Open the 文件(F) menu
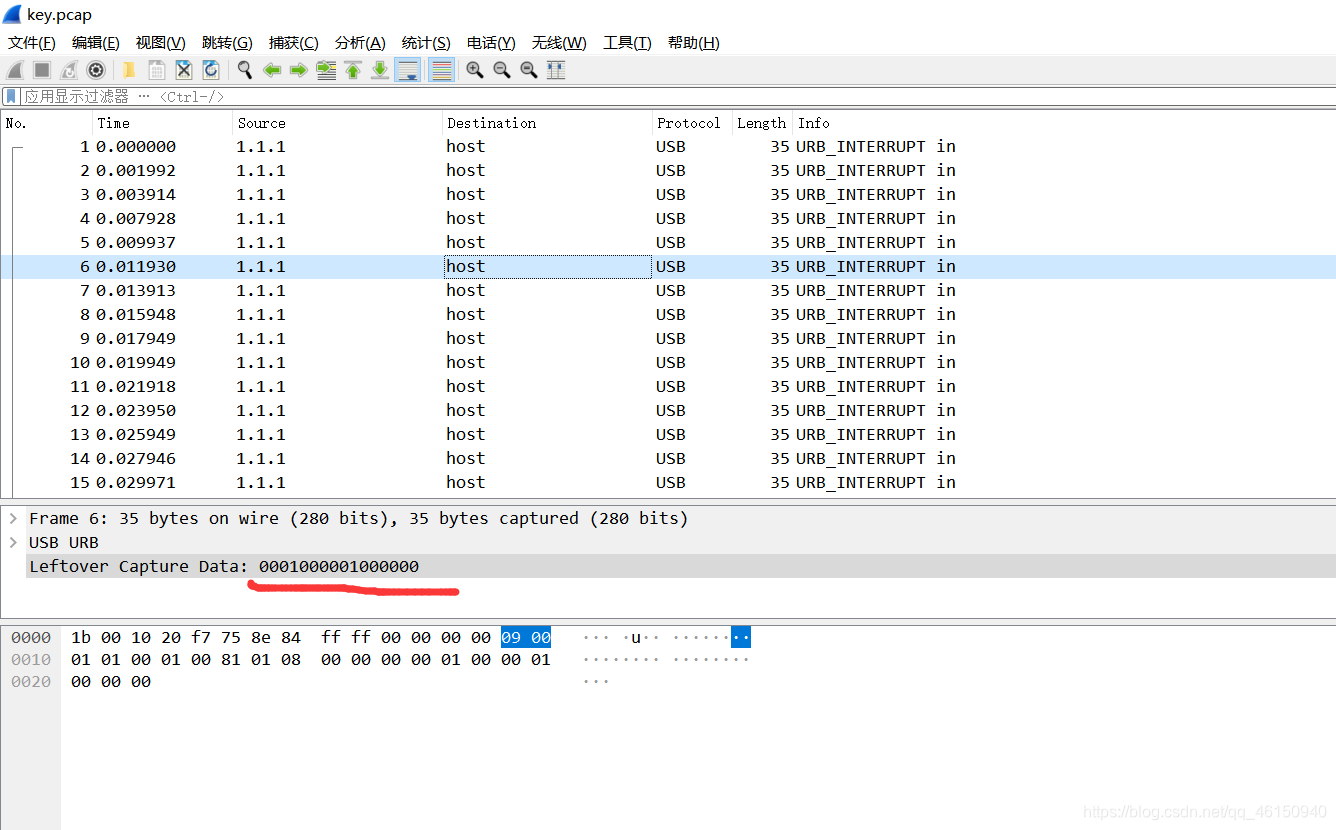This screenshot has width=1336, height=830. click(32, 43)
